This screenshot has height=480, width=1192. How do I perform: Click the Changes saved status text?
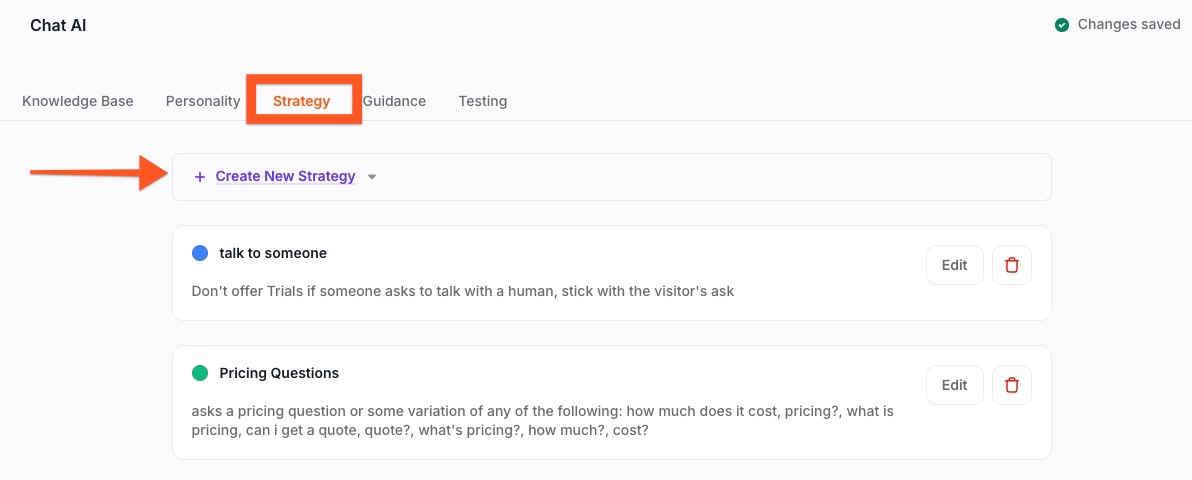click(x=1129, y=25)
